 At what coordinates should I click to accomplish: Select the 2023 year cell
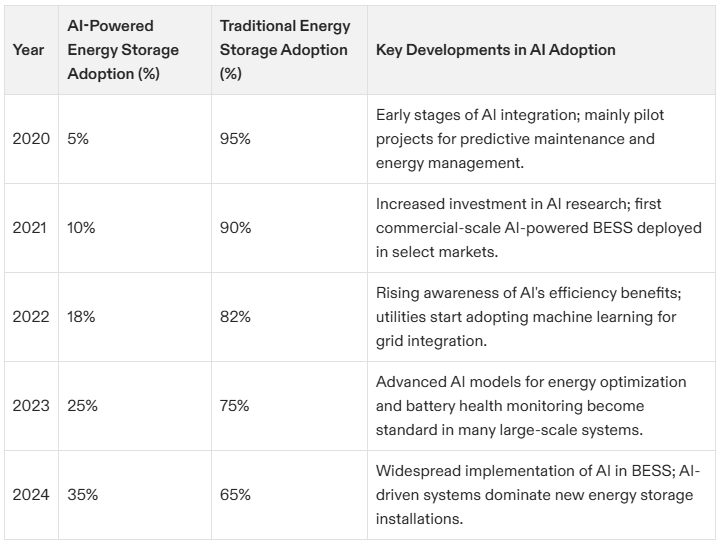[x=30, y=406]
